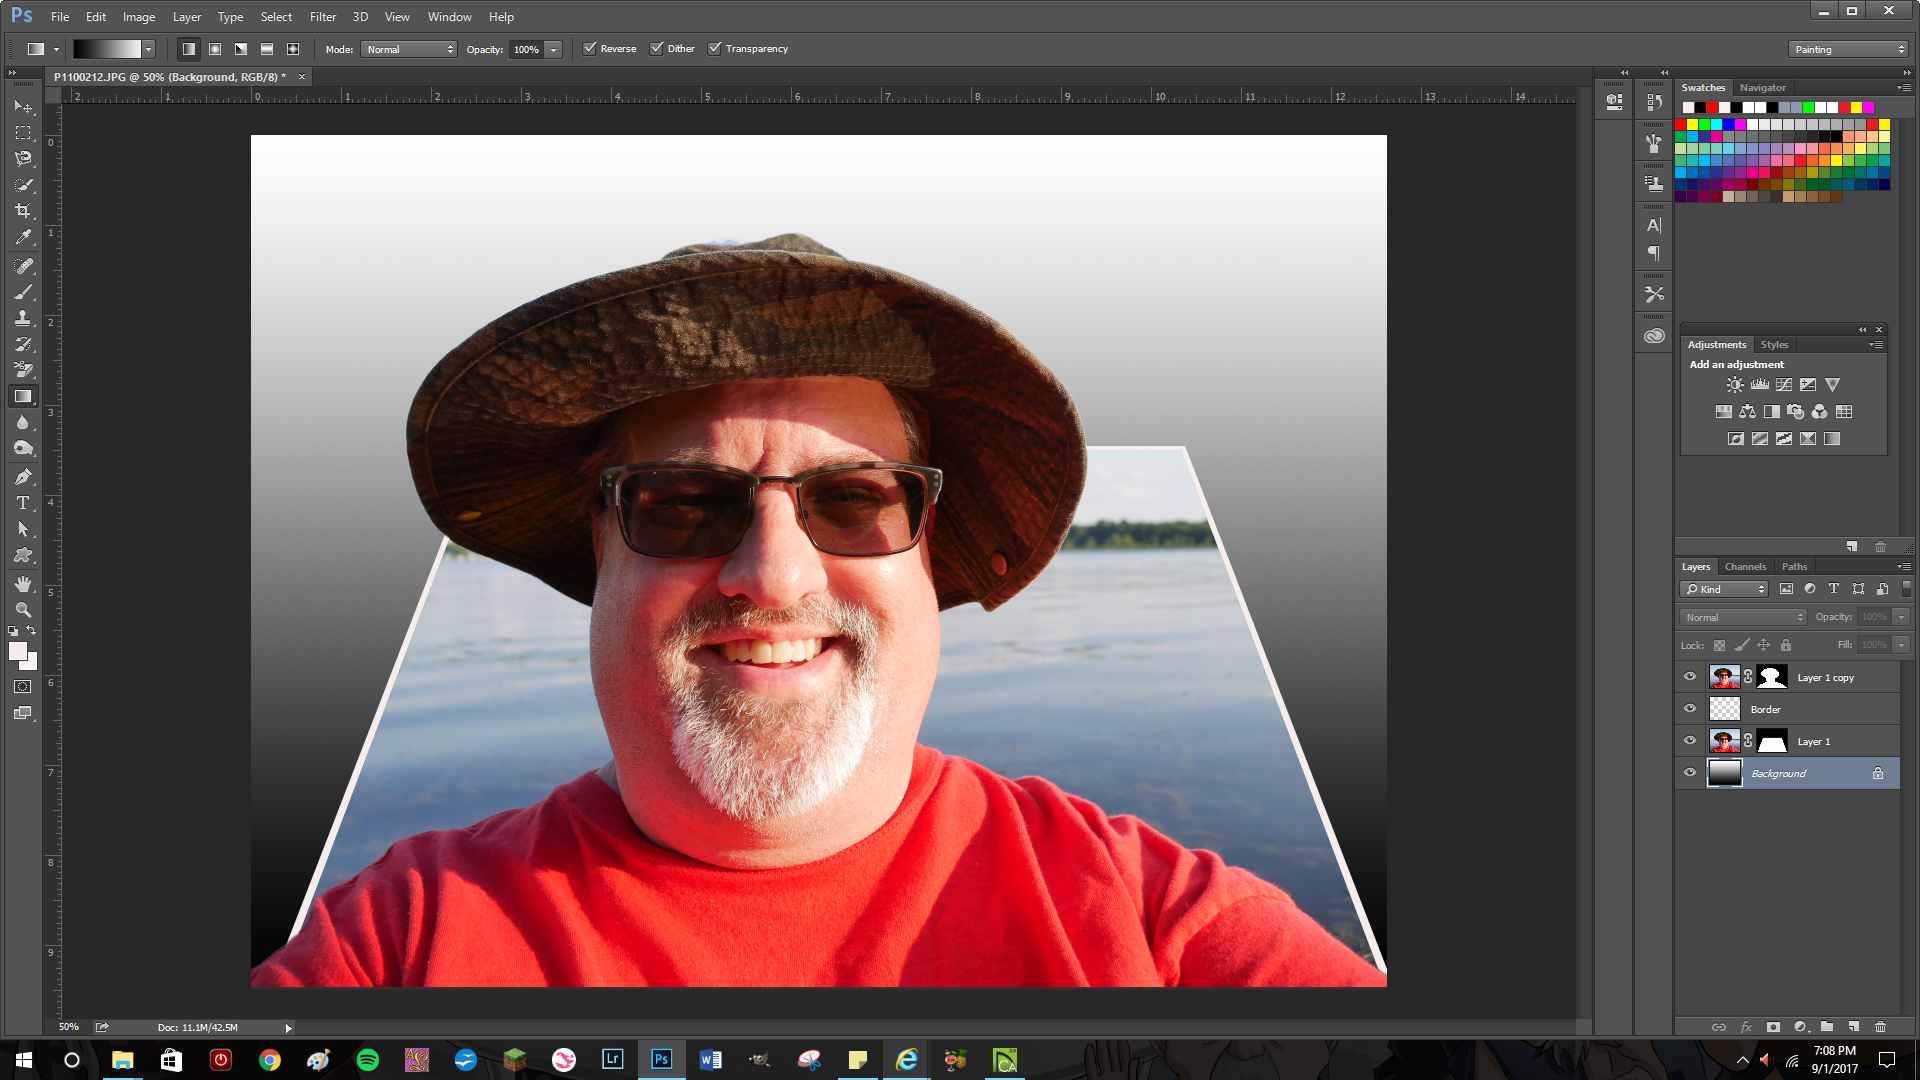Toggle lock all layer attributes
The width and height of the screenshot is (1920, 1080).
[x=1786, y=646]
